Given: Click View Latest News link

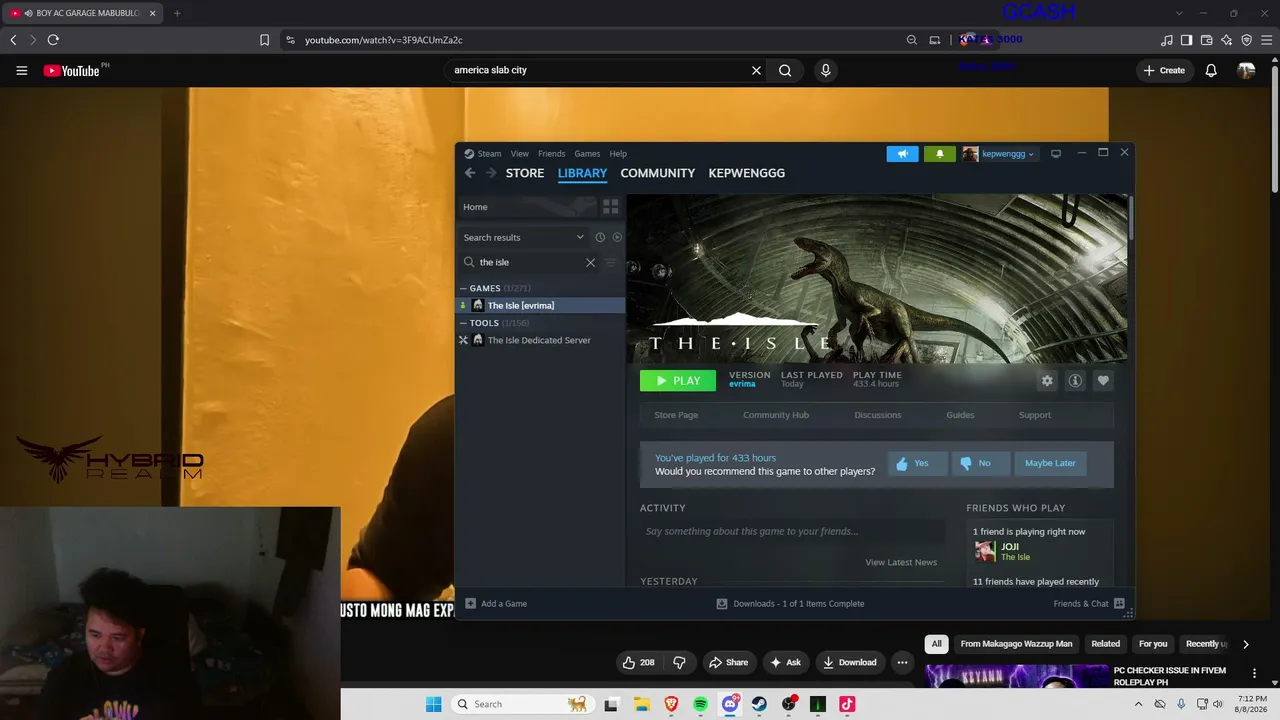Looking at the screenshot, I should [901, 562].
